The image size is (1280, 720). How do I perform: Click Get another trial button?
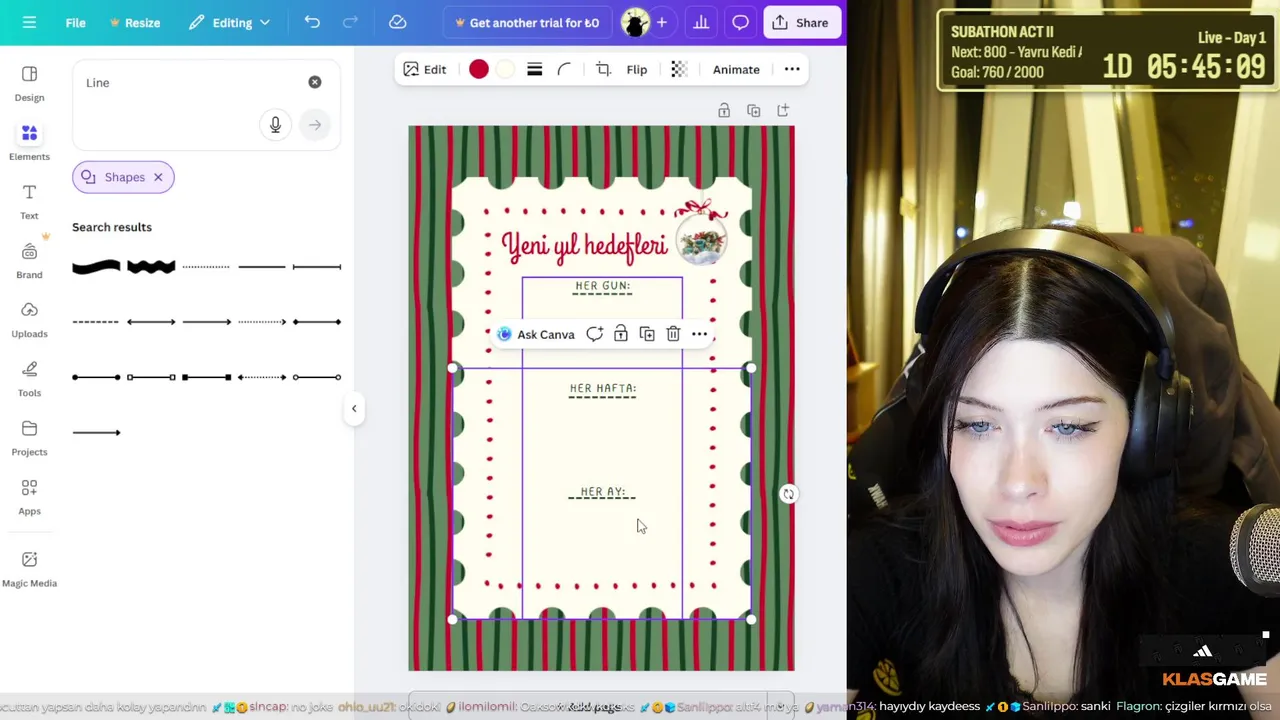coord(526,22)
